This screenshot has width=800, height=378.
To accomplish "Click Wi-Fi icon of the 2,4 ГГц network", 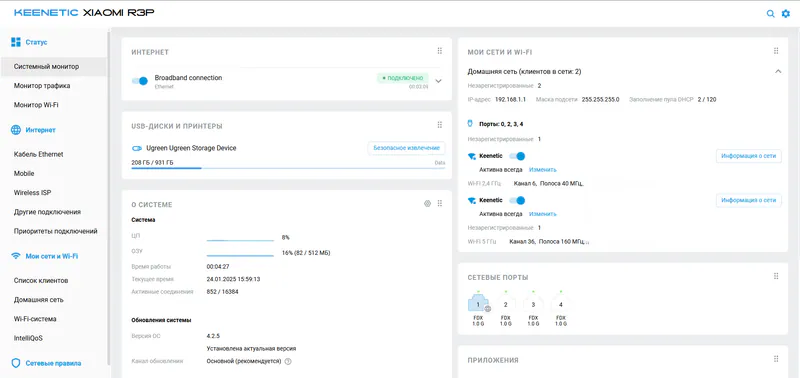I will (x=471, y=156).
